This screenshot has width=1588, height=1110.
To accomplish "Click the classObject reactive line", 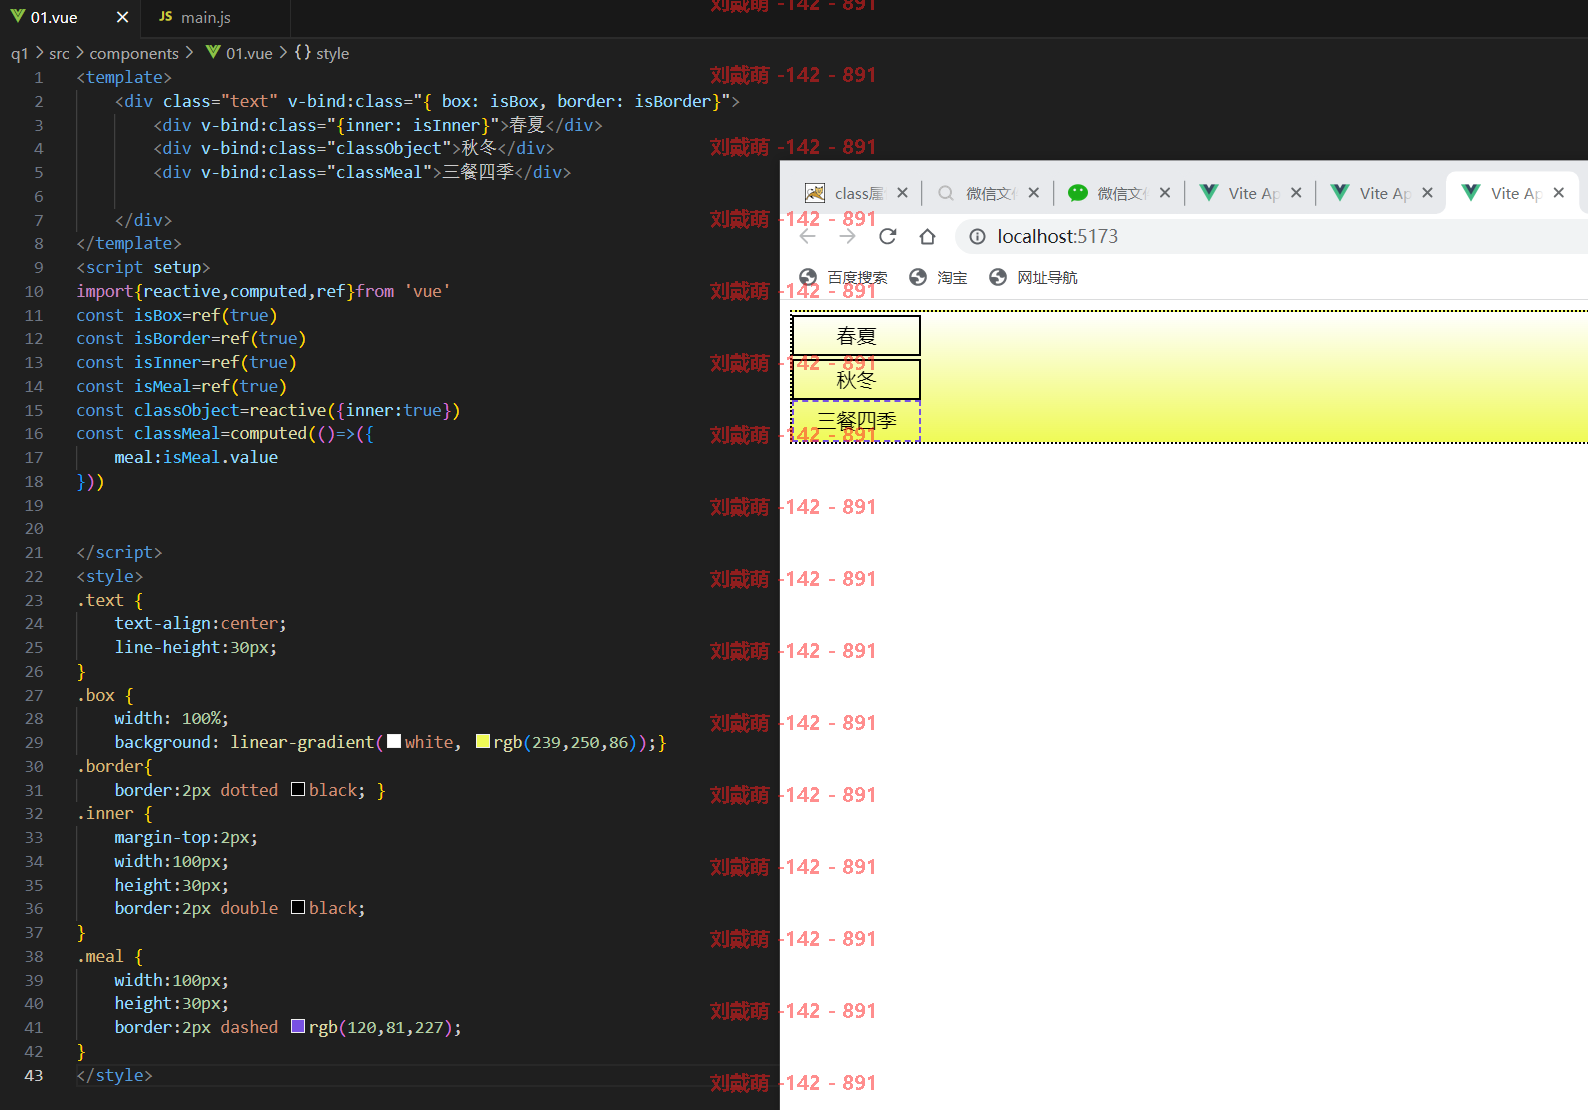I will [x=268, y=410].
